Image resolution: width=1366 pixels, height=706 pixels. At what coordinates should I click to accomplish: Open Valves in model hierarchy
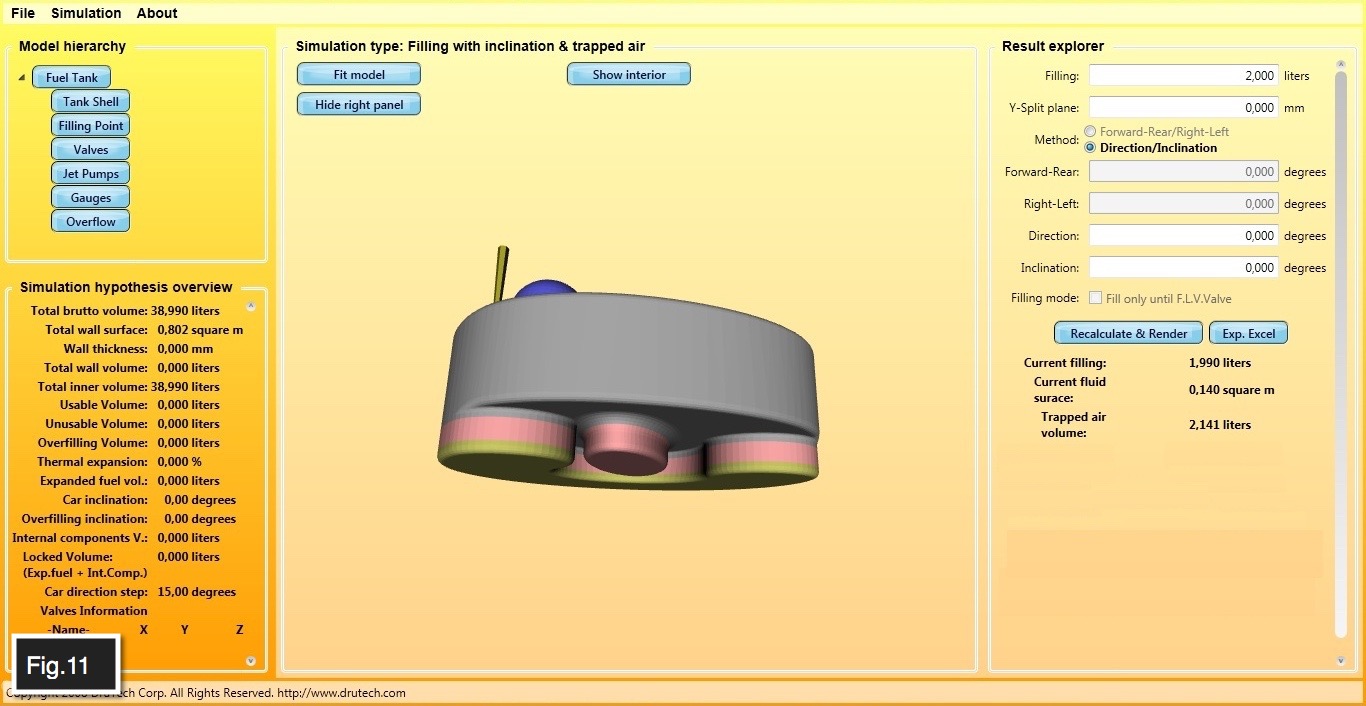point(91,150)
